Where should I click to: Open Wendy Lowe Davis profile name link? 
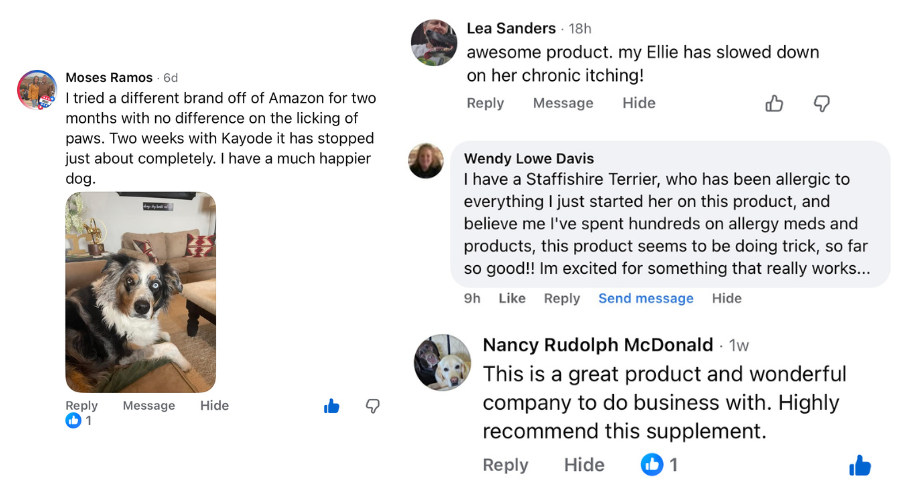point(529,159)
